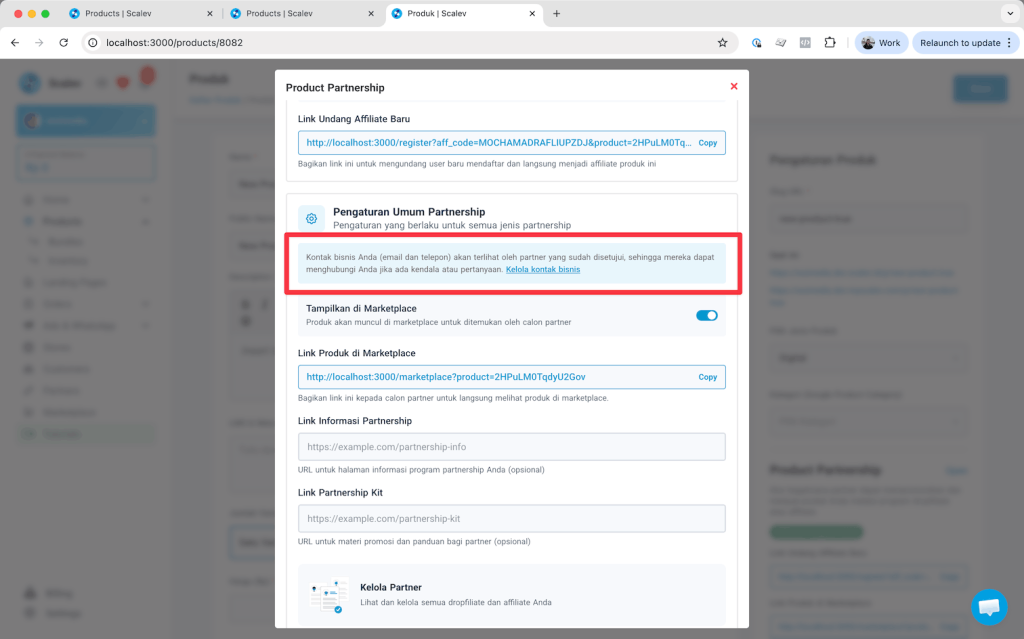This screenshot has width=1024, height=639.
Task: Open the chat support bubble
Action: click(989, 607)
